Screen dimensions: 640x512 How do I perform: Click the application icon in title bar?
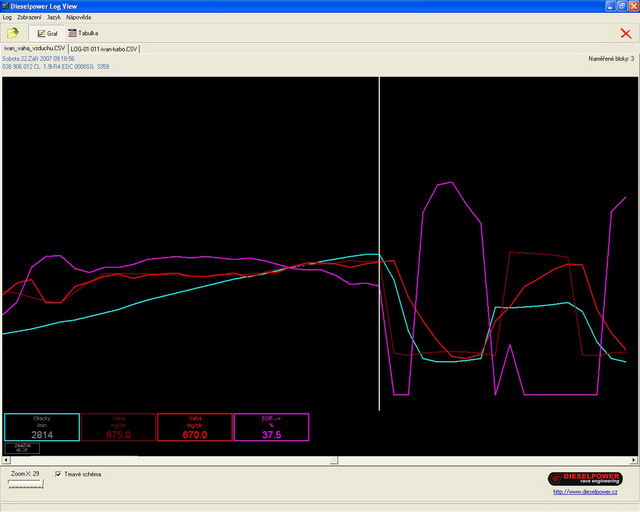[7, 6]
